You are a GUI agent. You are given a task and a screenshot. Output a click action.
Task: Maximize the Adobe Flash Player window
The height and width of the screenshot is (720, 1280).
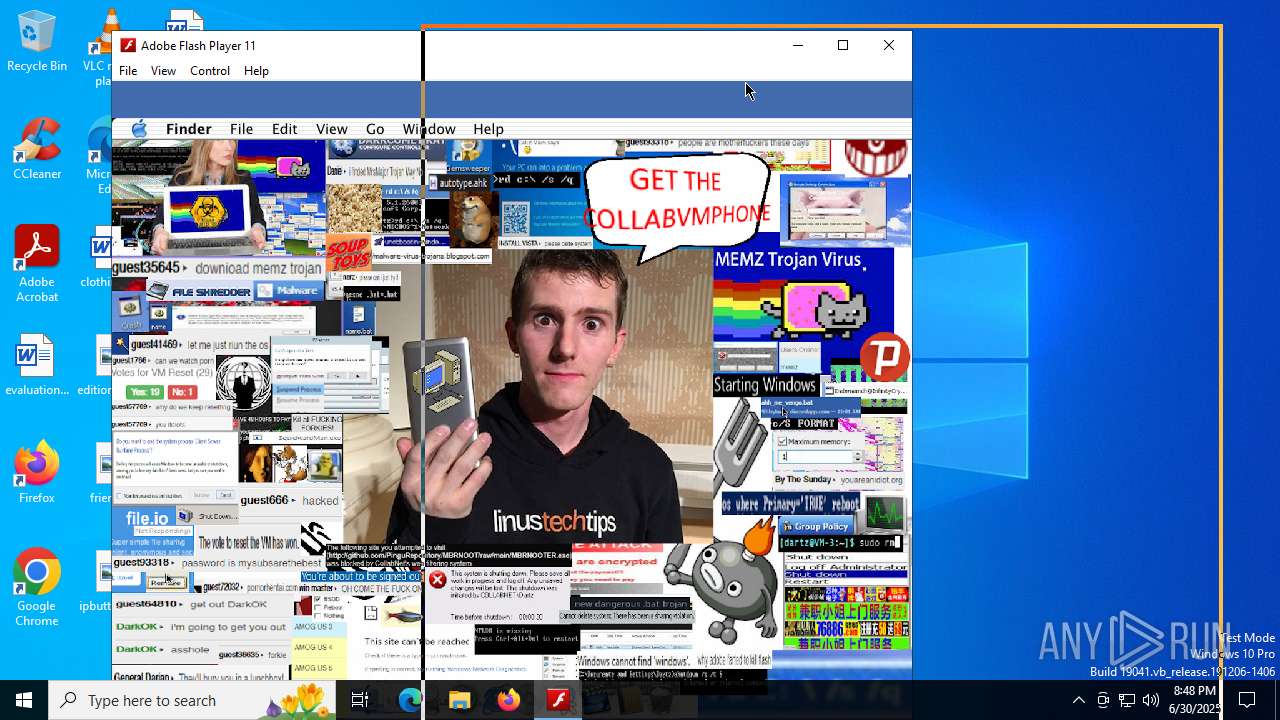tap(843, 45)
